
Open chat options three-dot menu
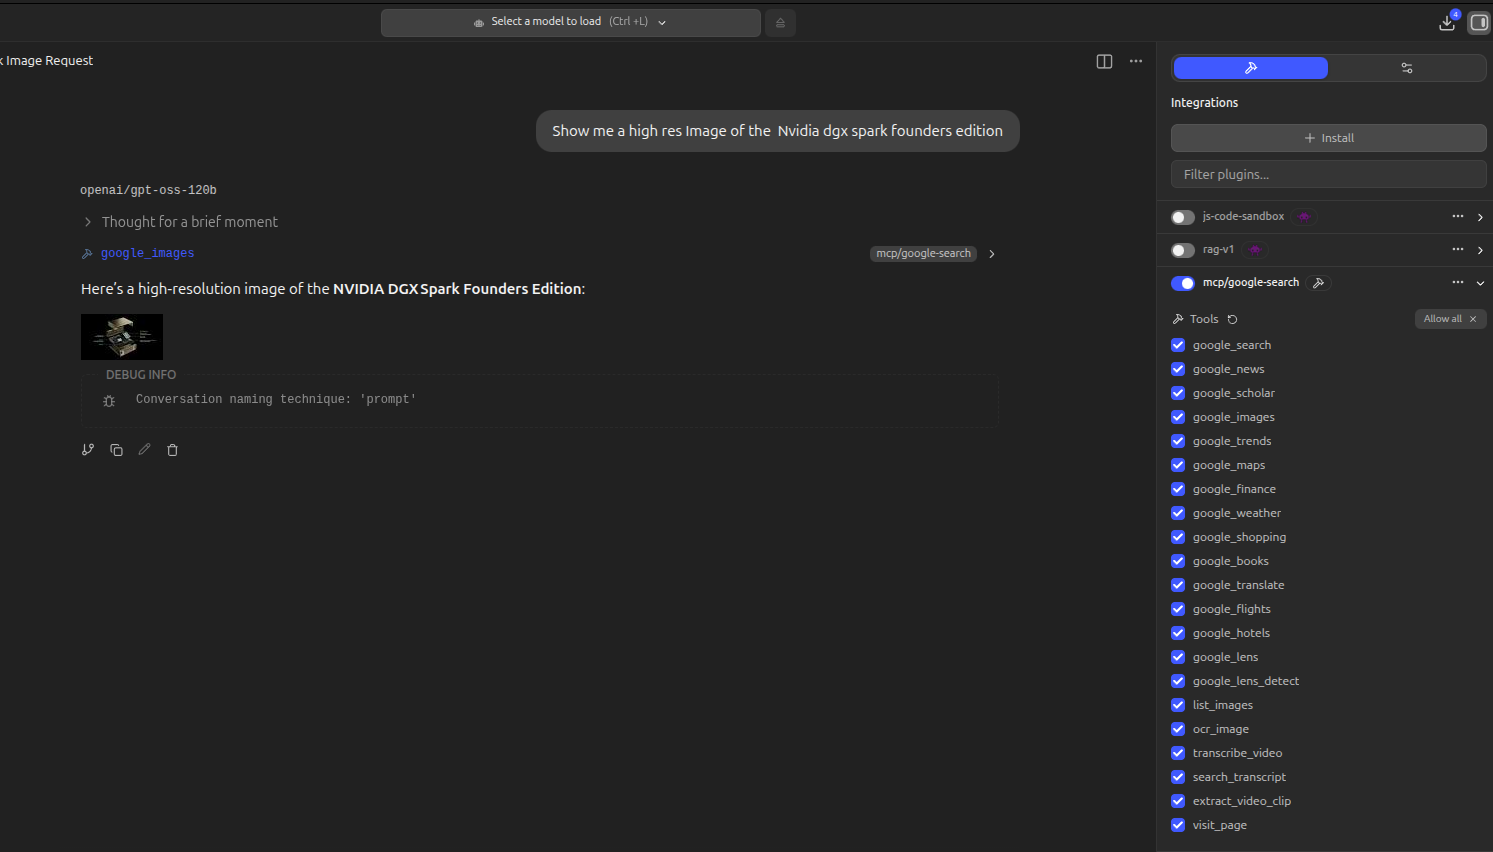pos(1136,61)
